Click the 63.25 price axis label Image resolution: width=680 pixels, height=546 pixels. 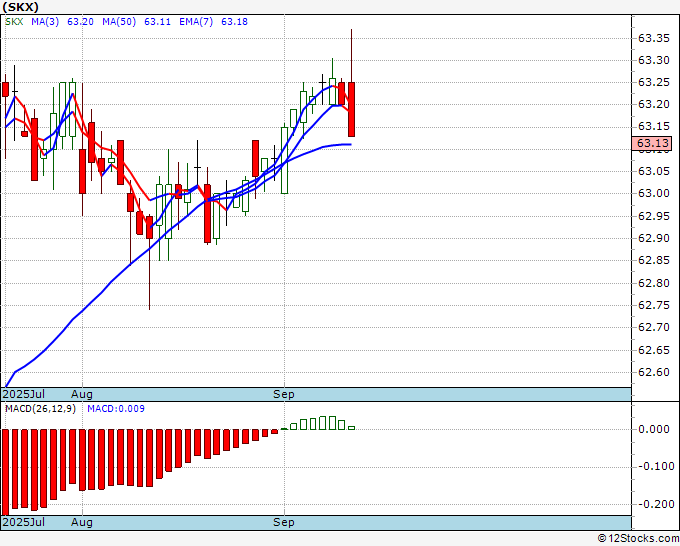tap(654, 82)
